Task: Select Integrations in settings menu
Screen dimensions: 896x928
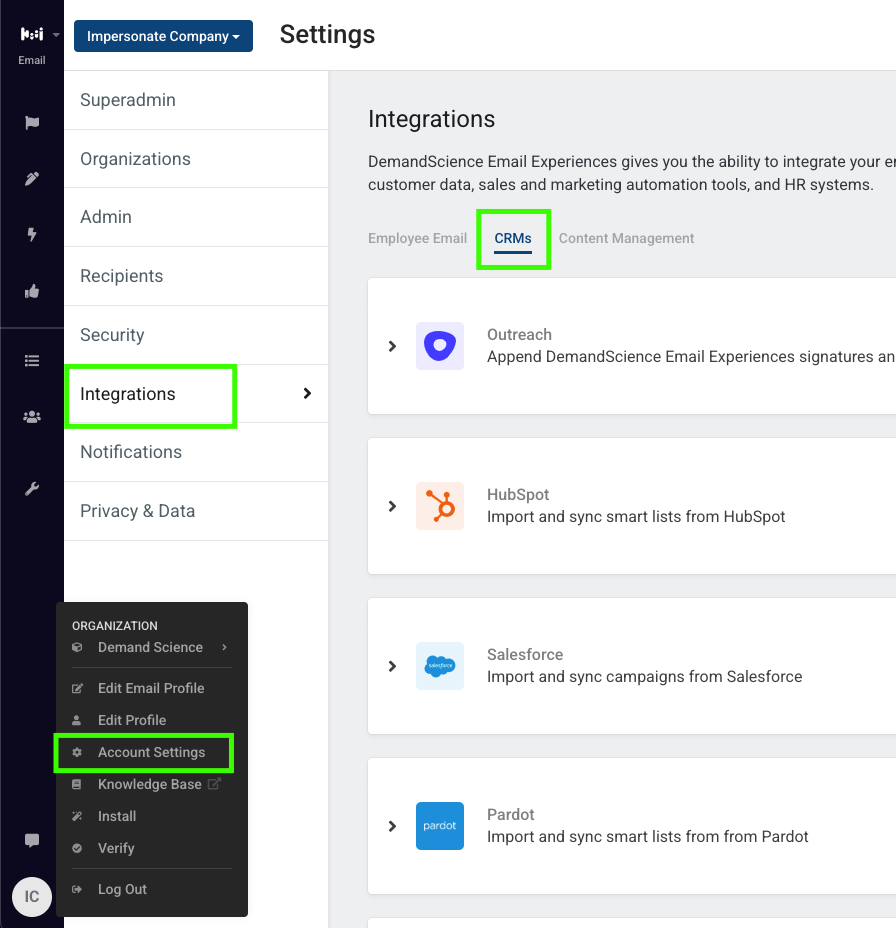Action: click(x=196, y=394)
